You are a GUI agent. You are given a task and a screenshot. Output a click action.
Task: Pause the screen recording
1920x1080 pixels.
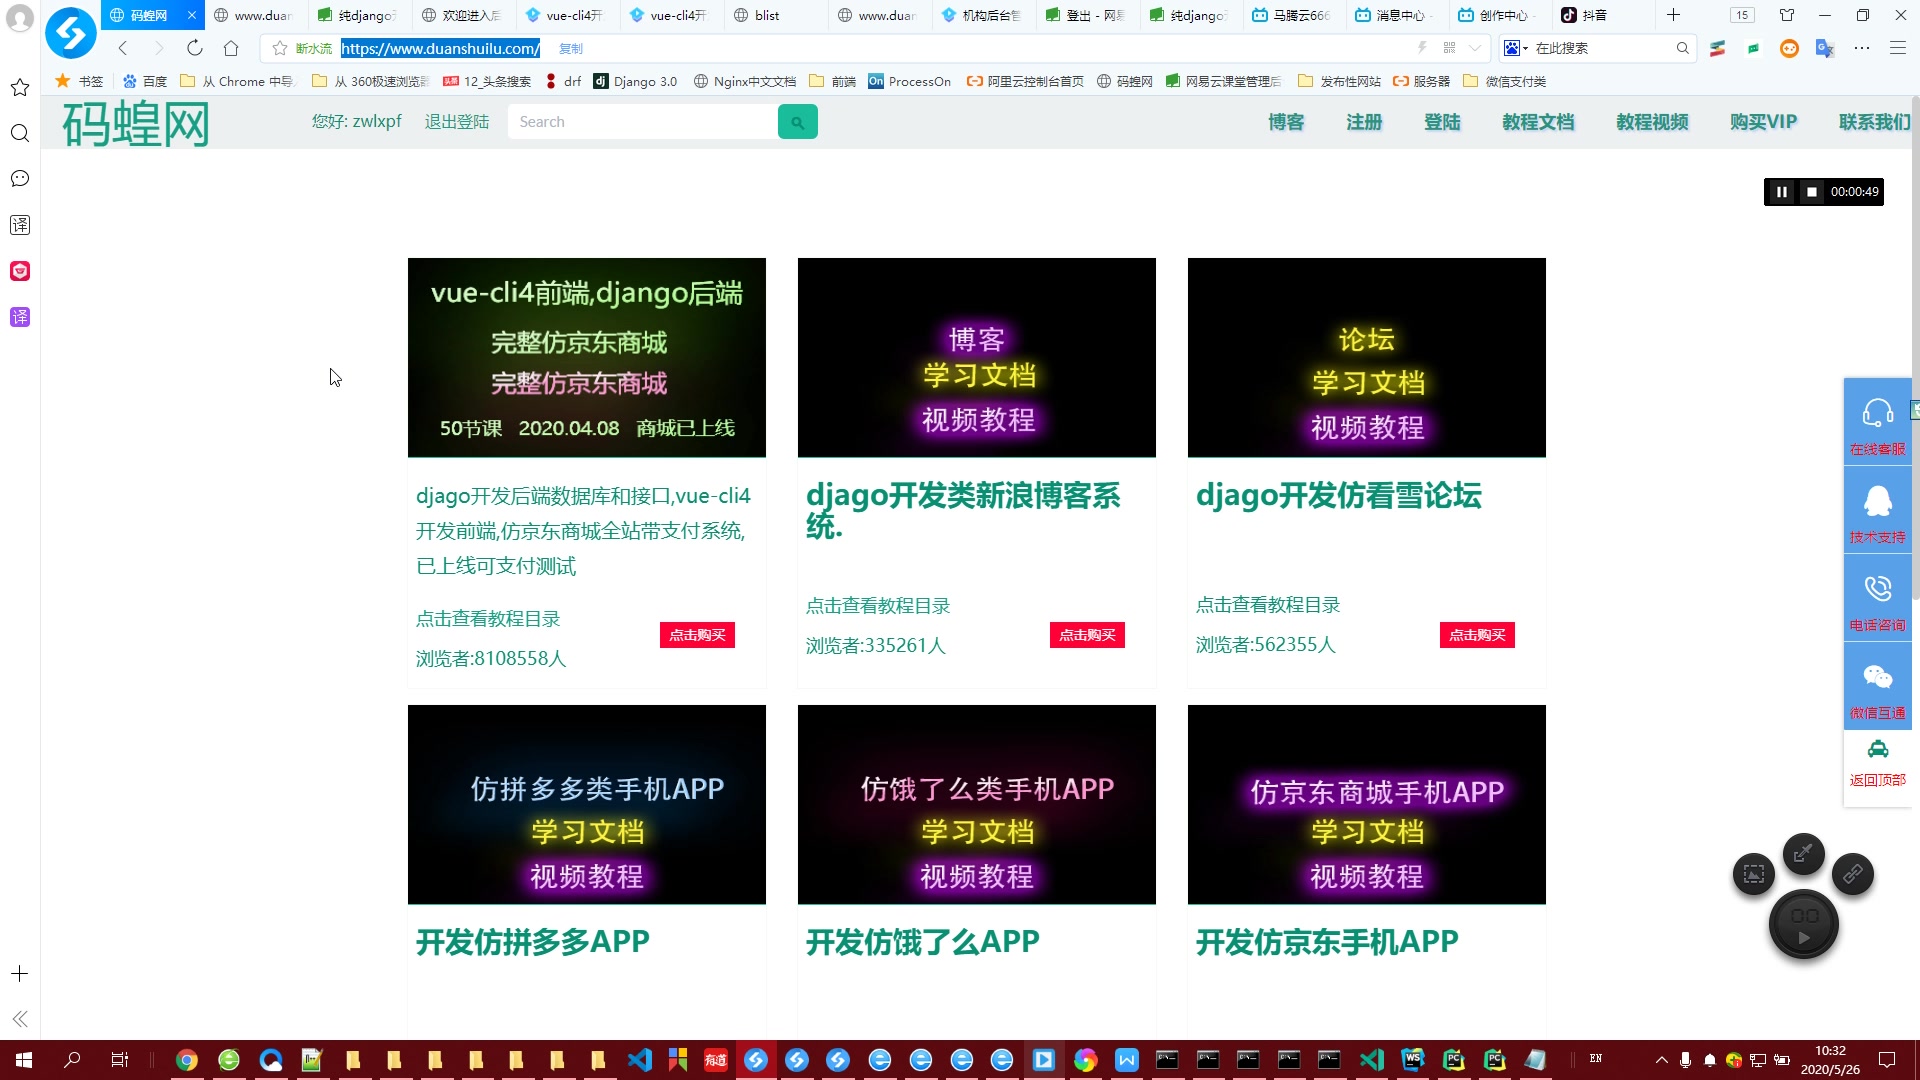click(x=1781, y=192)
